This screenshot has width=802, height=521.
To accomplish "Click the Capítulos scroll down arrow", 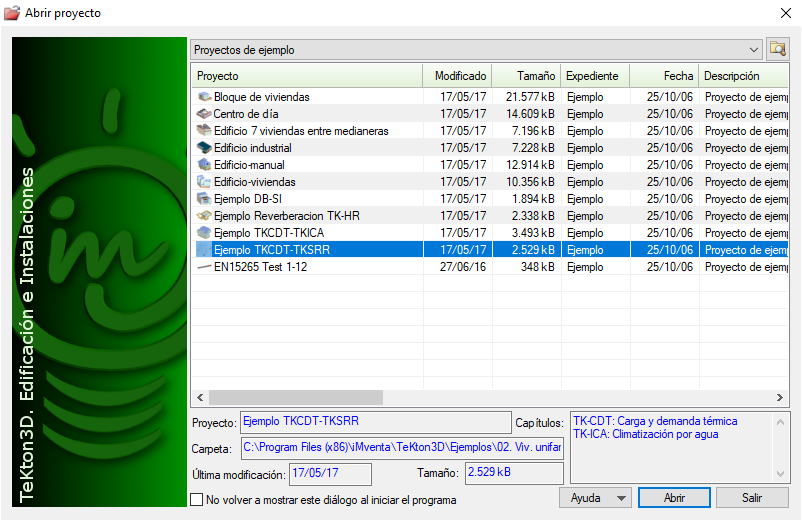I will point(781,473).
